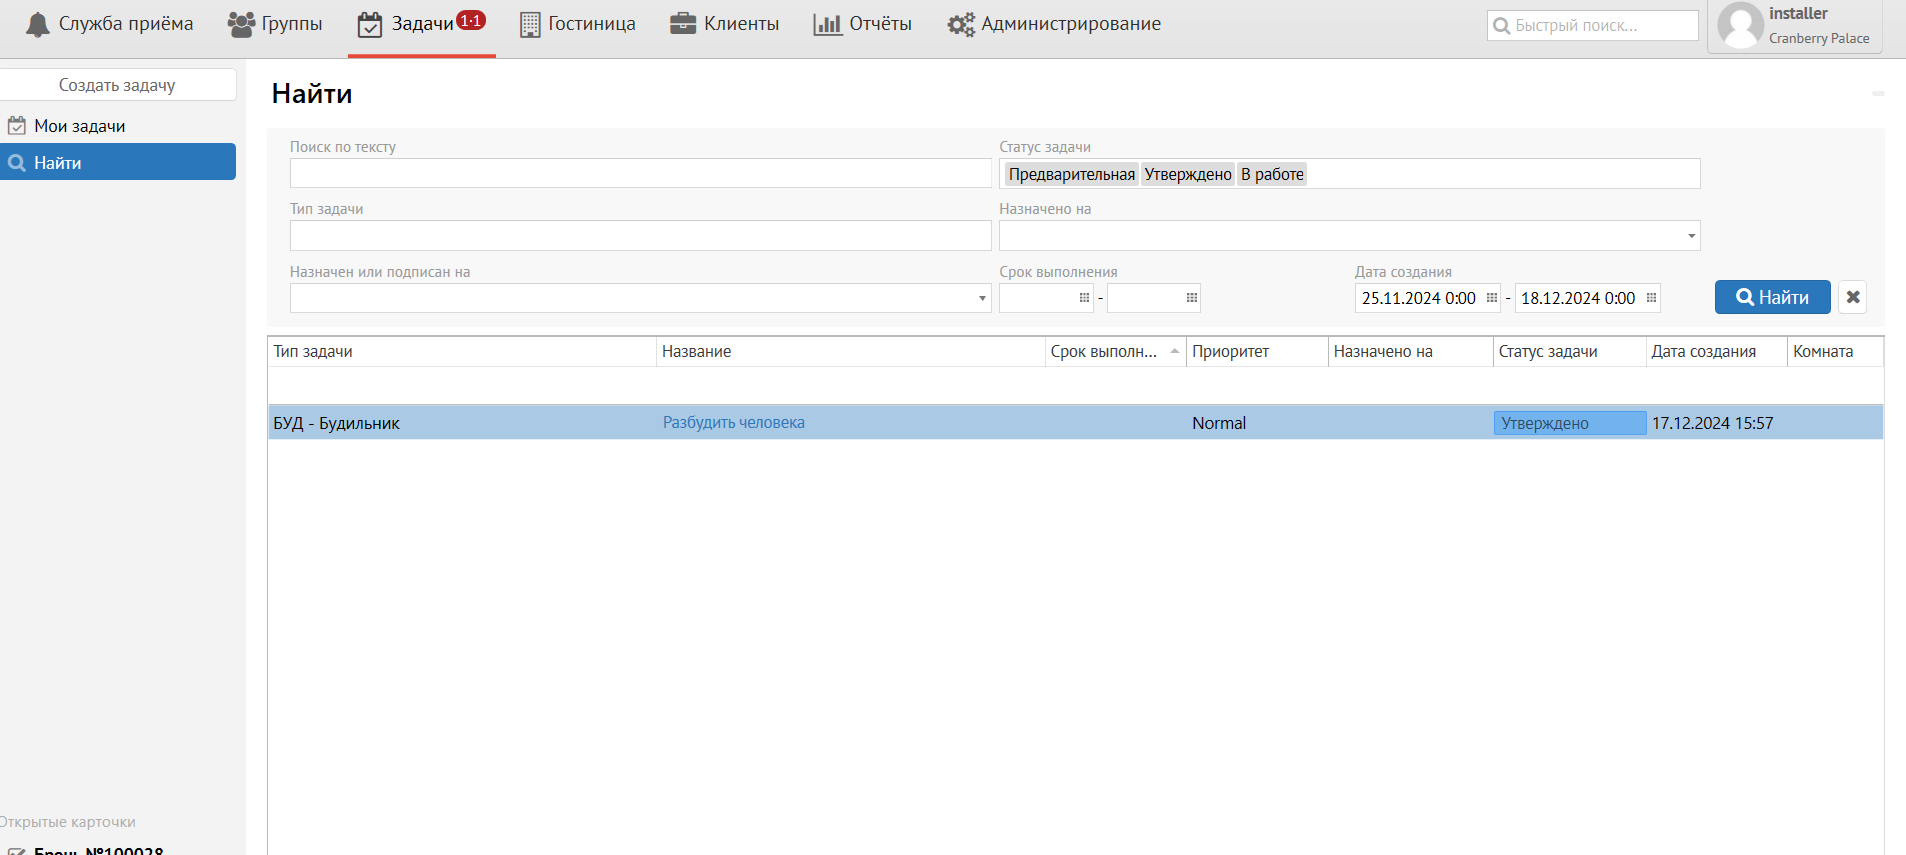This screenshot has height=855, width=1906.
Task: Open the Разбудить человека task link
Action: pos(733,423)
